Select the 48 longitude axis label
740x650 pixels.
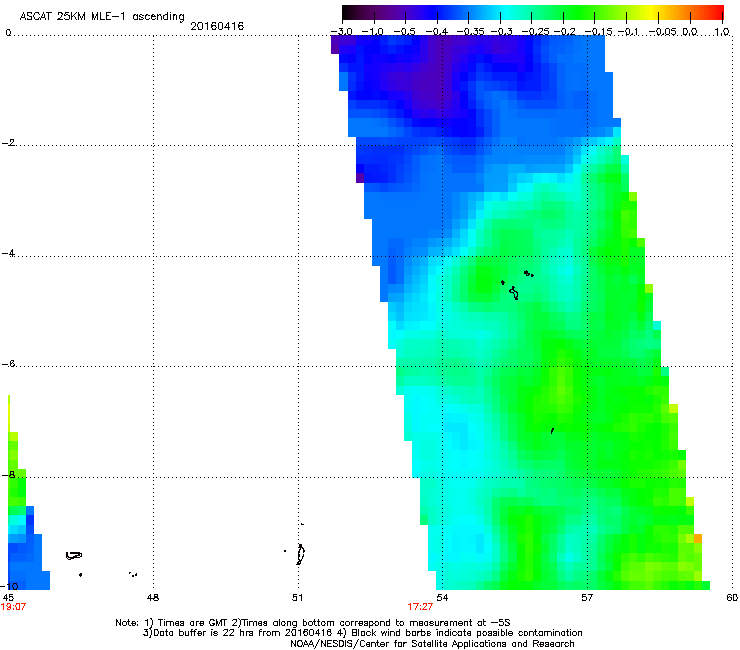click(x=152, y=598)
